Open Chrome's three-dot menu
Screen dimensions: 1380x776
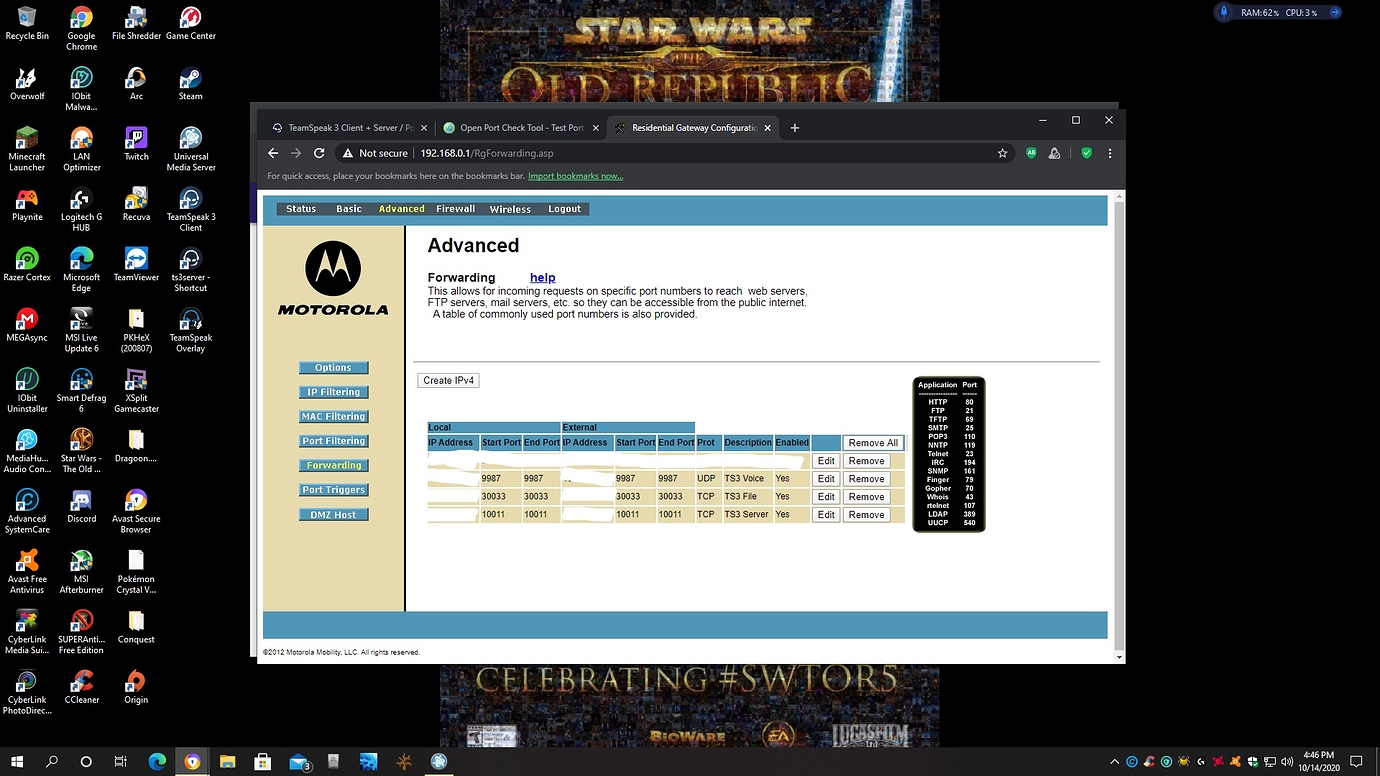[x=1109, y=153]
